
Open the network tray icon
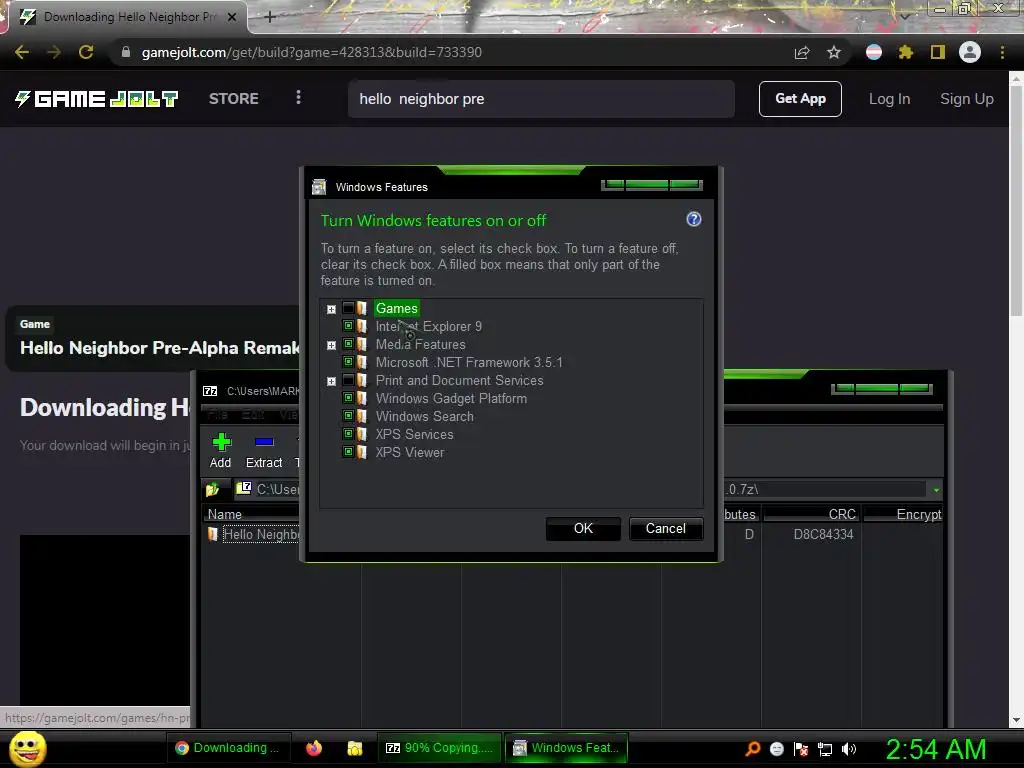[x=825, y=749]
